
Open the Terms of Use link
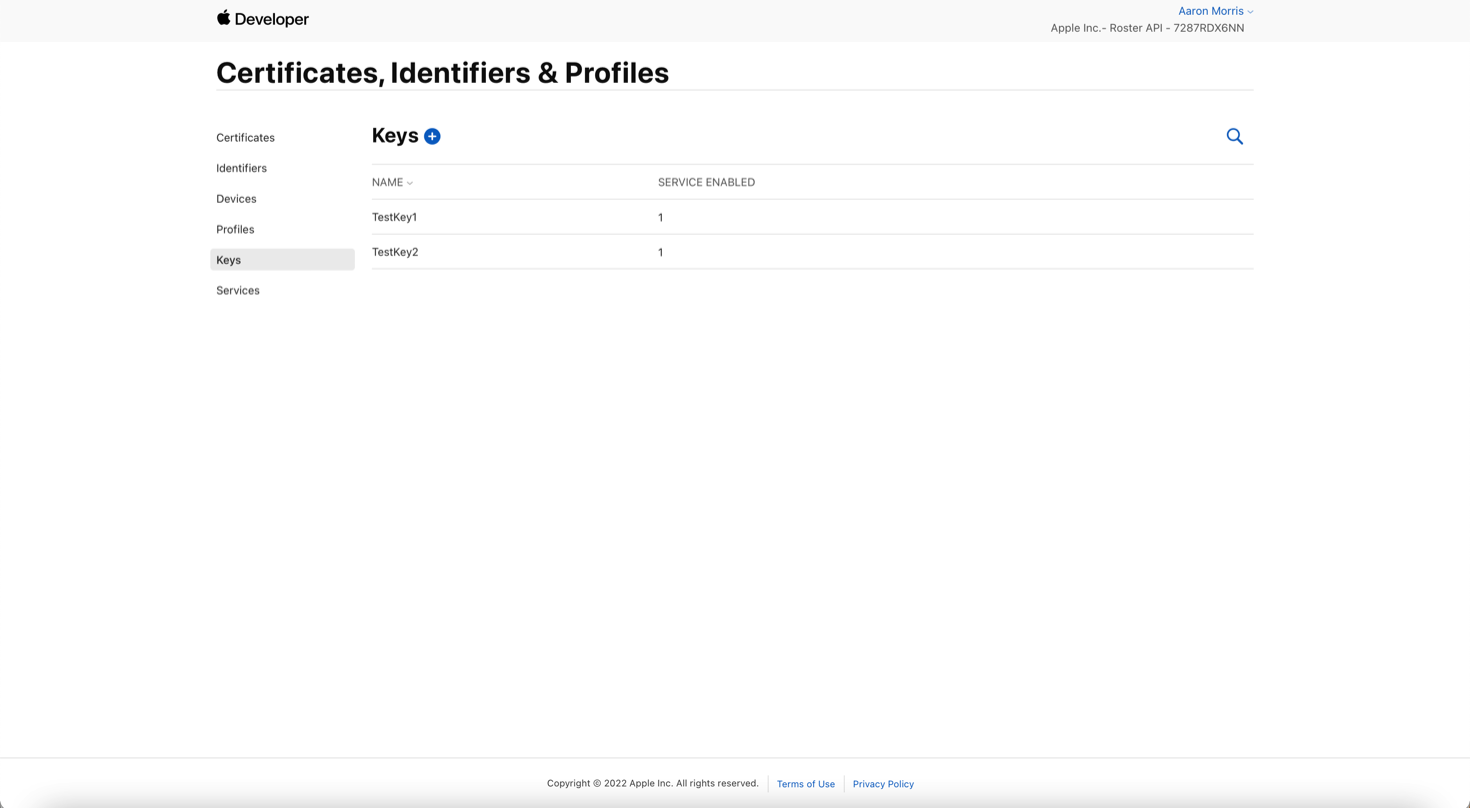[806, 784]
